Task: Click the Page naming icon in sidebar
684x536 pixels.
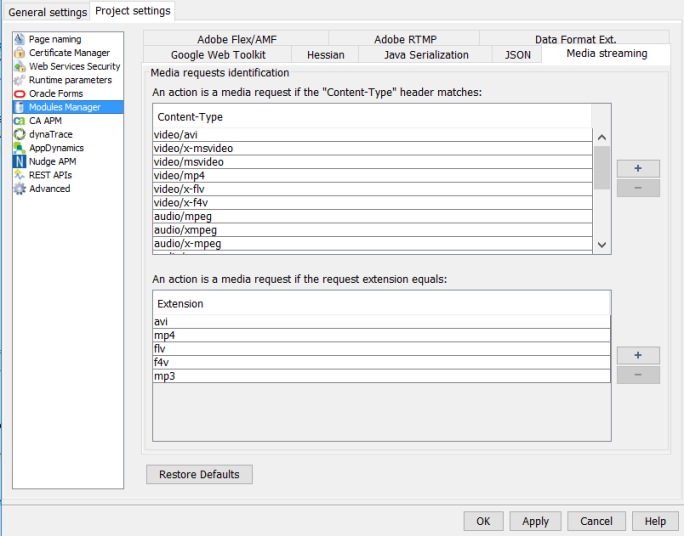Action: [x=20, y=39]
